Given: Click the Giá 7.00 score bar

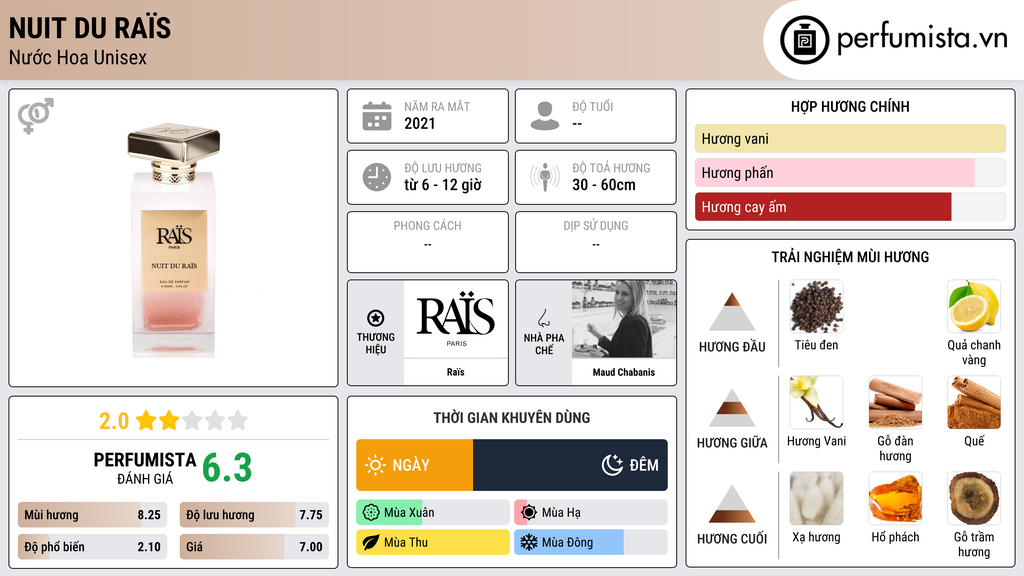Looking at the screenshot, I should click(254, 547).
